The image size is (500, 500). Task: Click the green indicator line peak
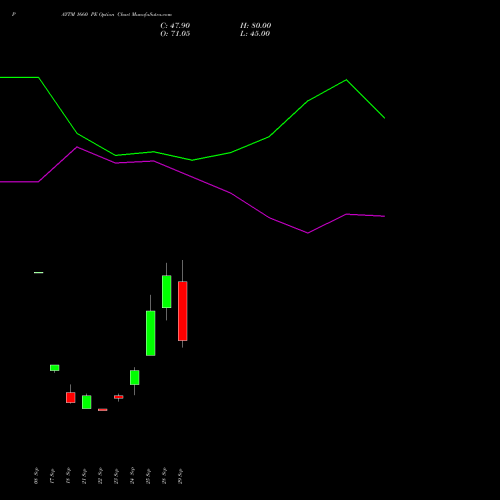point(346,80)
